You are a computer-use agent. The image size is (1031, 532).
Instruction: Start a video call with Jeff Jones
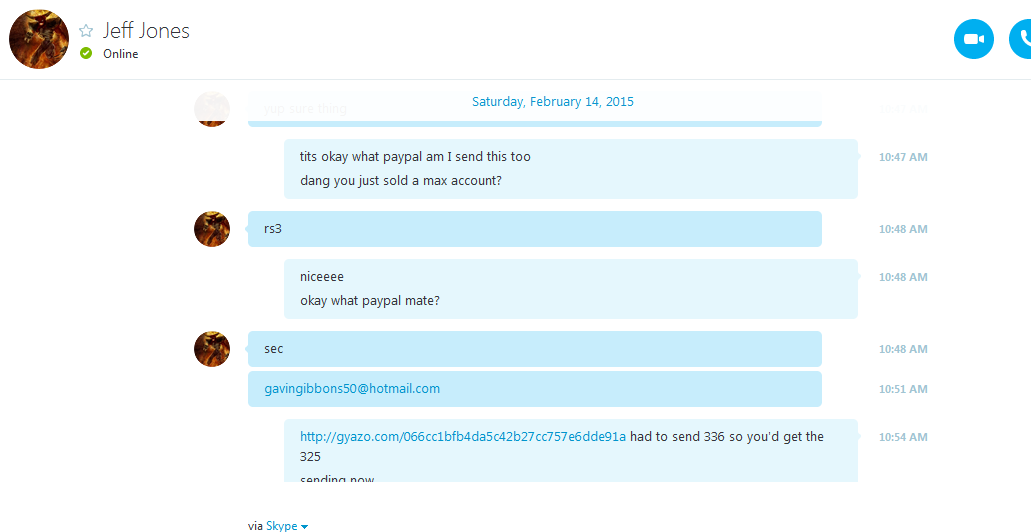click(973, 39)
